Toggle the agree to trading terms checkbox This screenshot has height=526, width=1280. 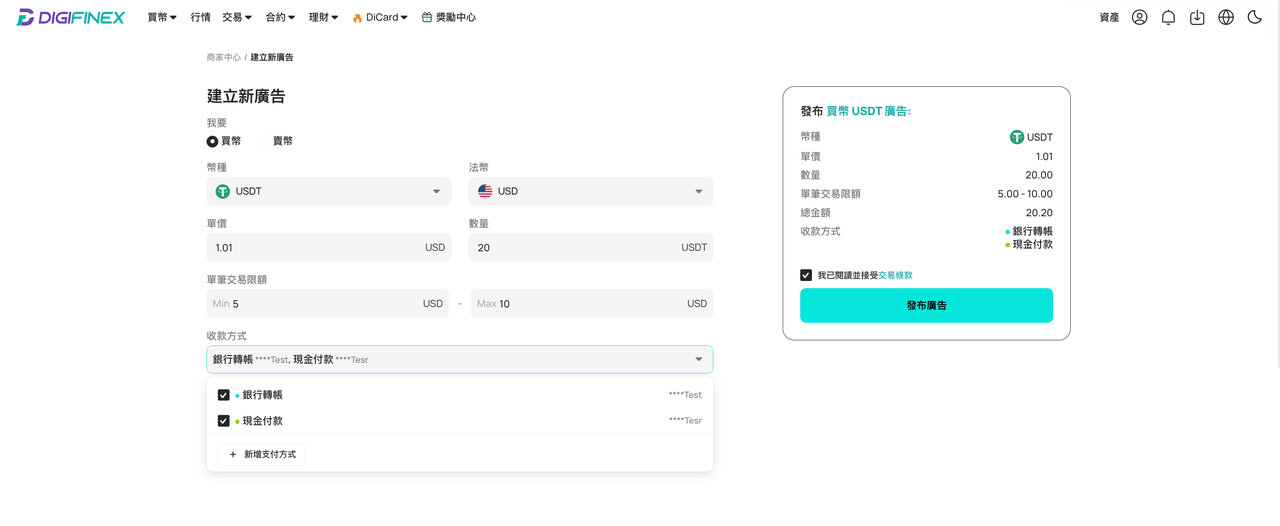[806, 275]
